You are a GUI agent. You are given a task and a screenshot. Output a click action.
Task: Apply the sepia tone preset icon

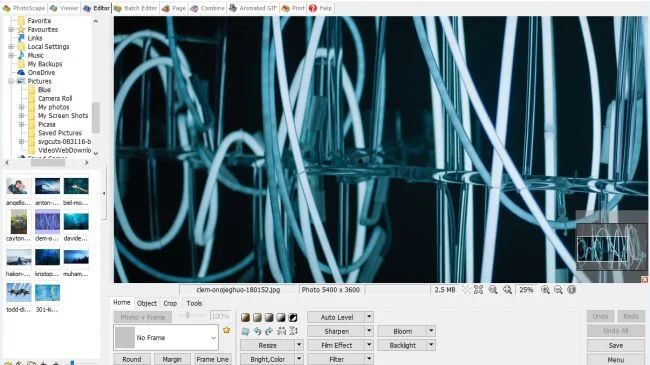click(245, 317)
